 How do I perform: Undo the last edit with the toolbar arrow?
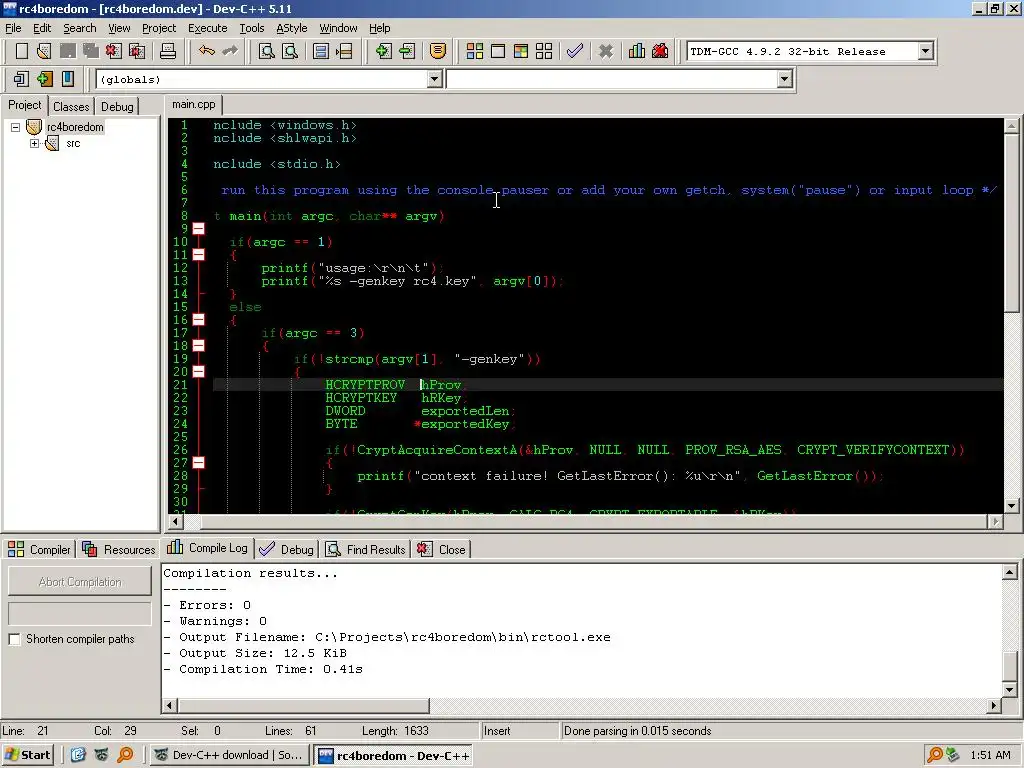[207, 51]
